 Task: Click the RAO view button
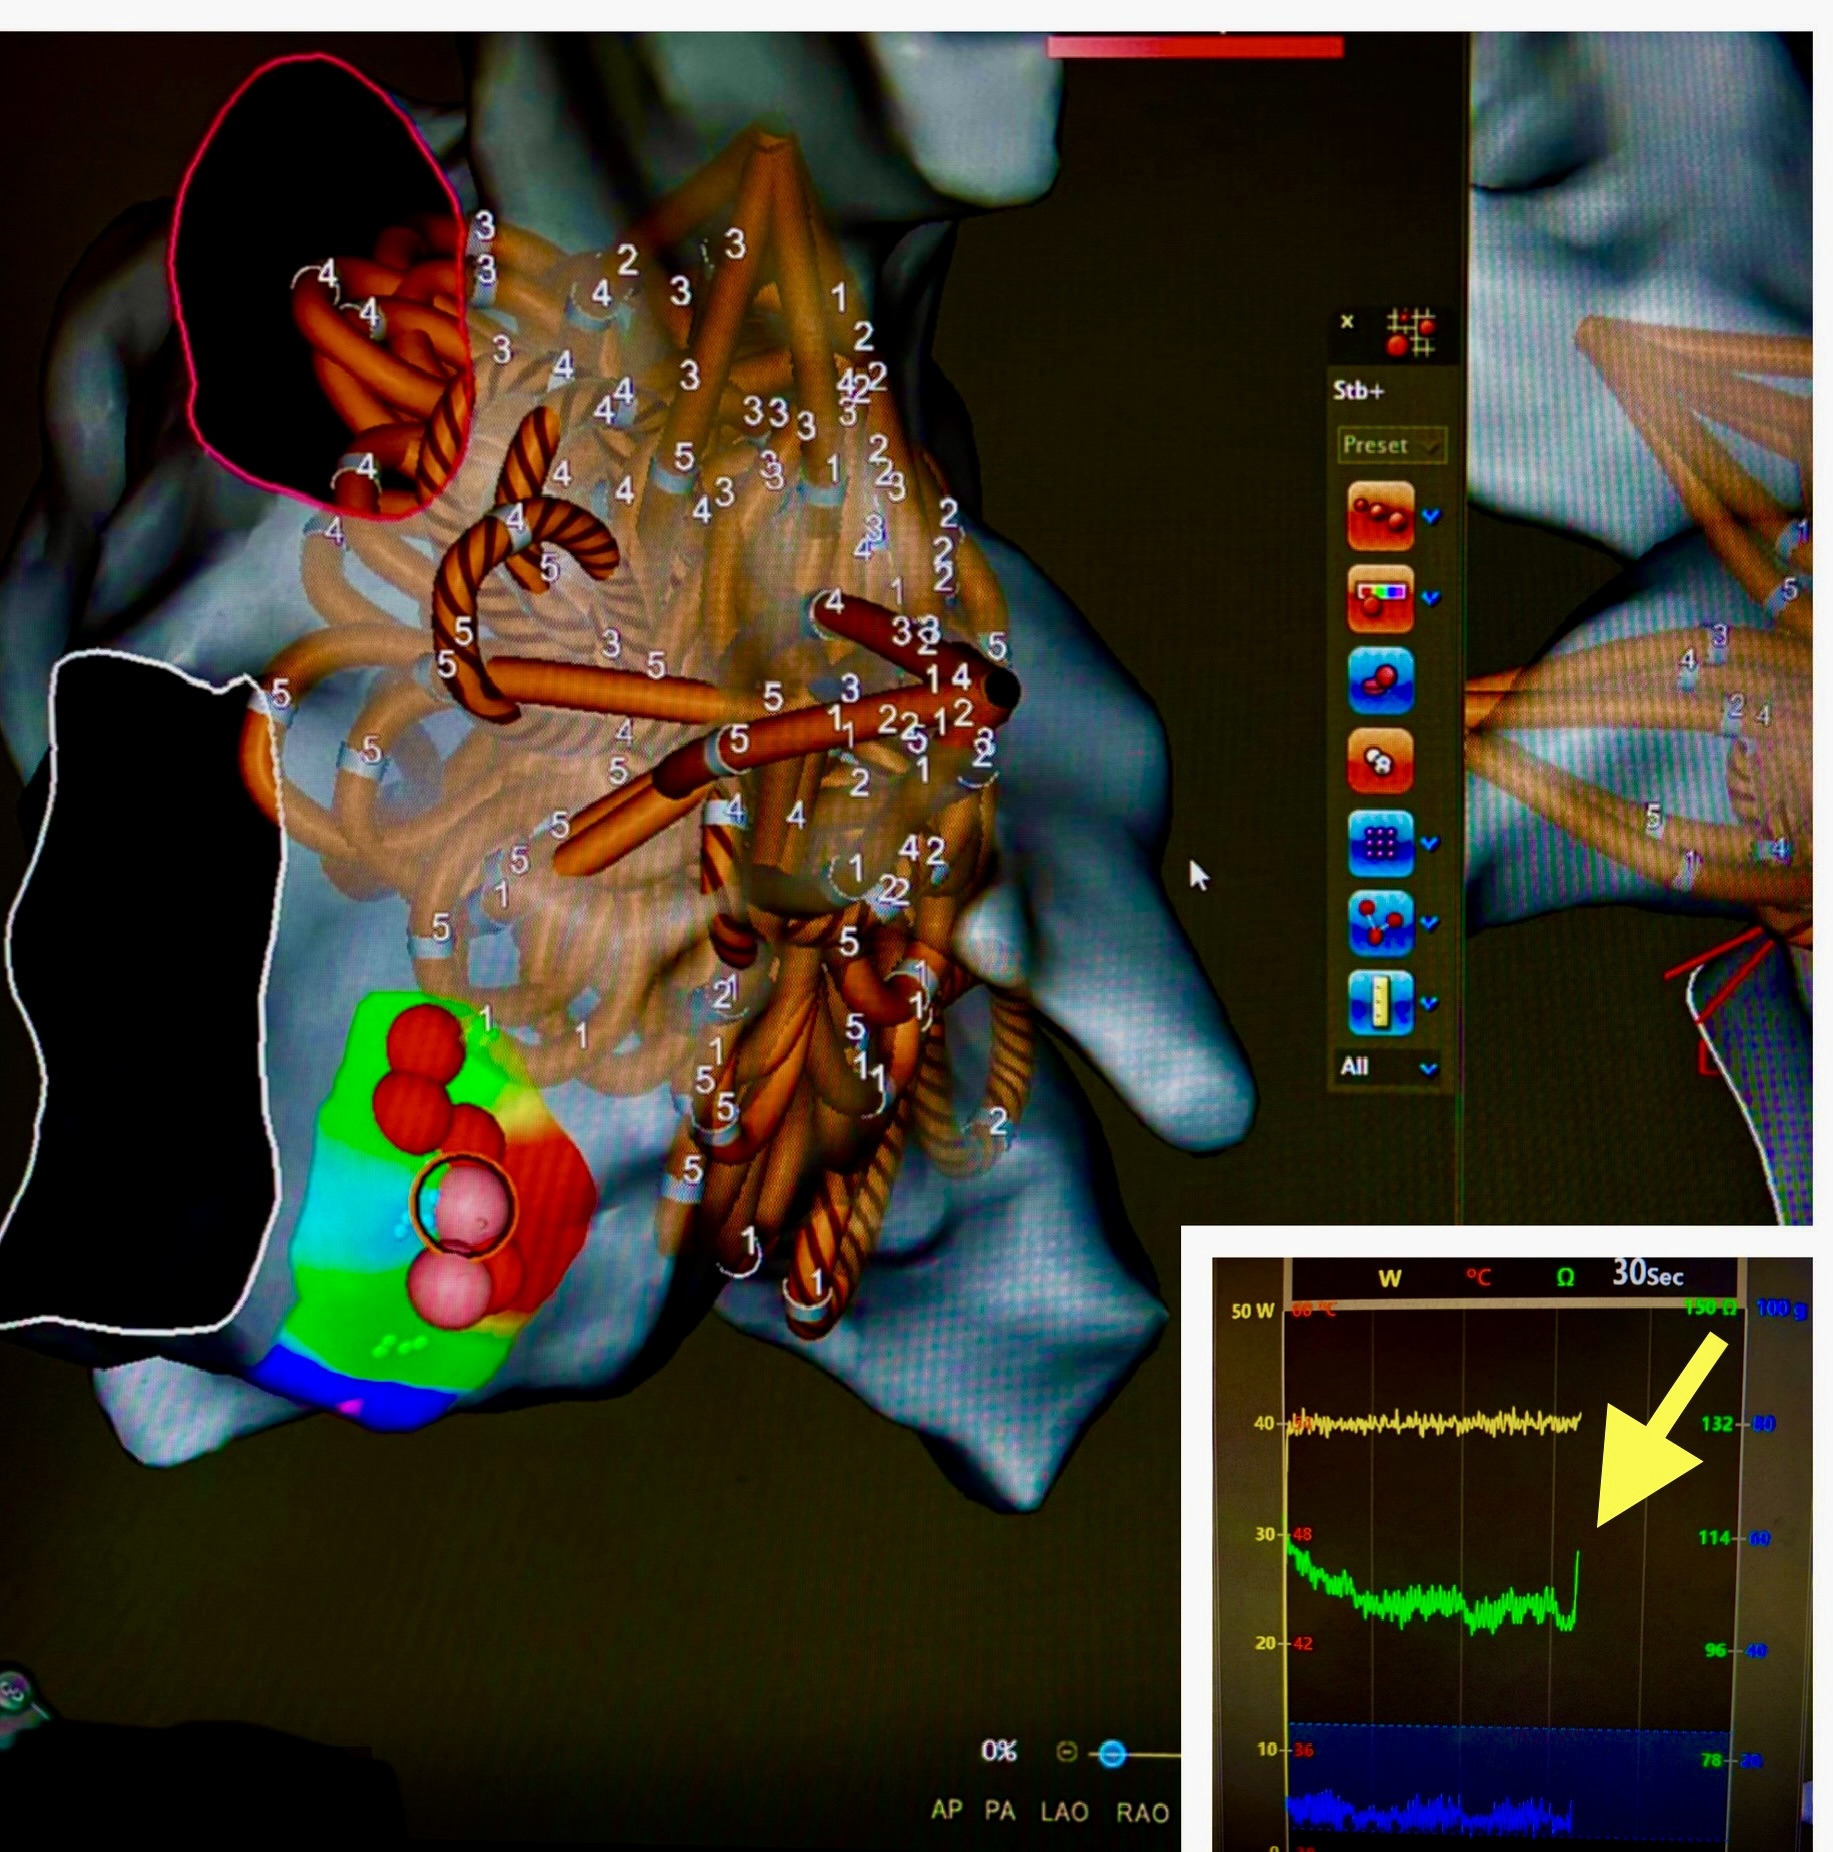[x=1142, y=1811]
